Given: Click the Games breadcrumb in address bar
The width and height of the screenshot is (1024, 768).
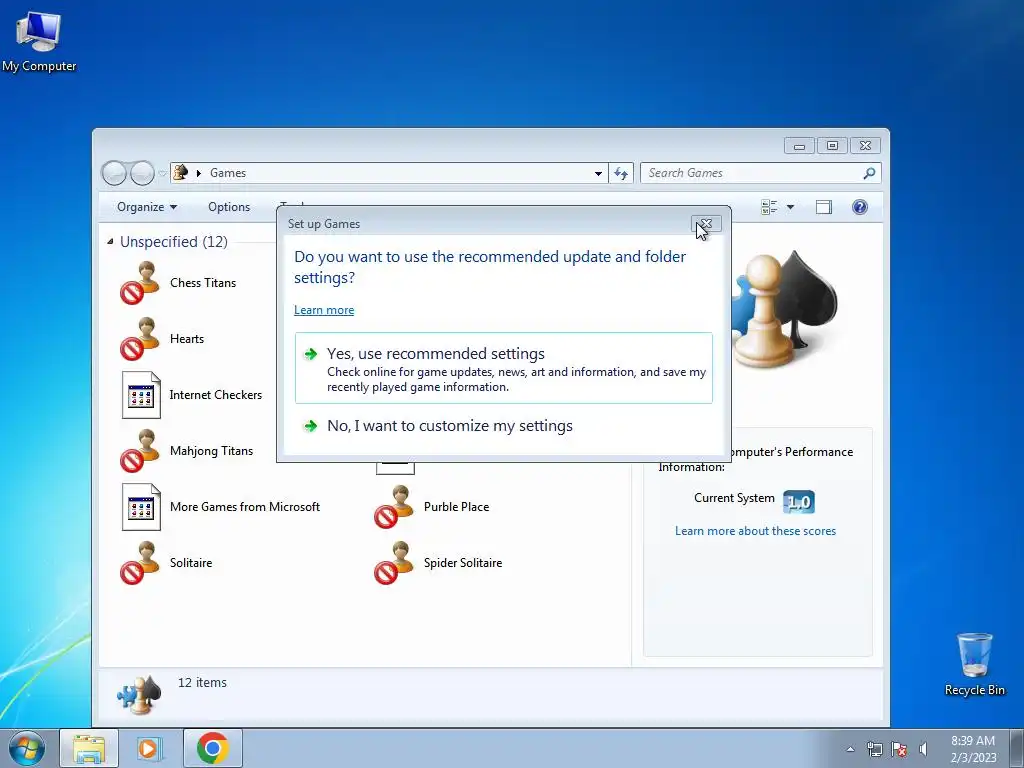Looking at the screenshot, I should tap(228, 173).
